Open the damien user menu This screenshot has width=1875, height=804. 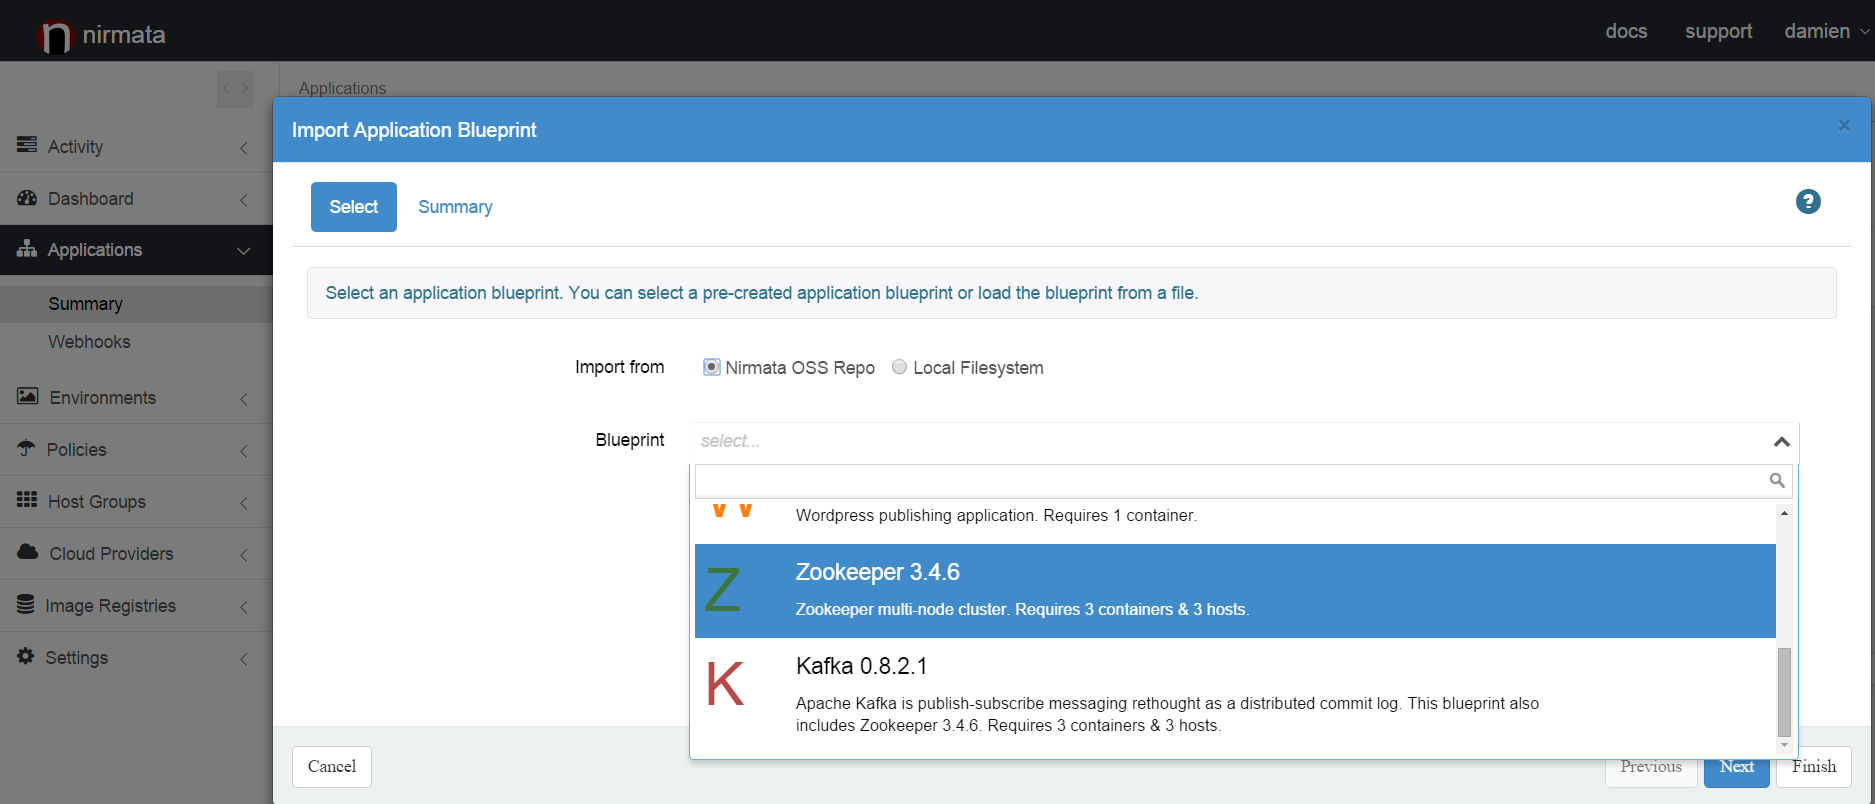(1827, 31)
